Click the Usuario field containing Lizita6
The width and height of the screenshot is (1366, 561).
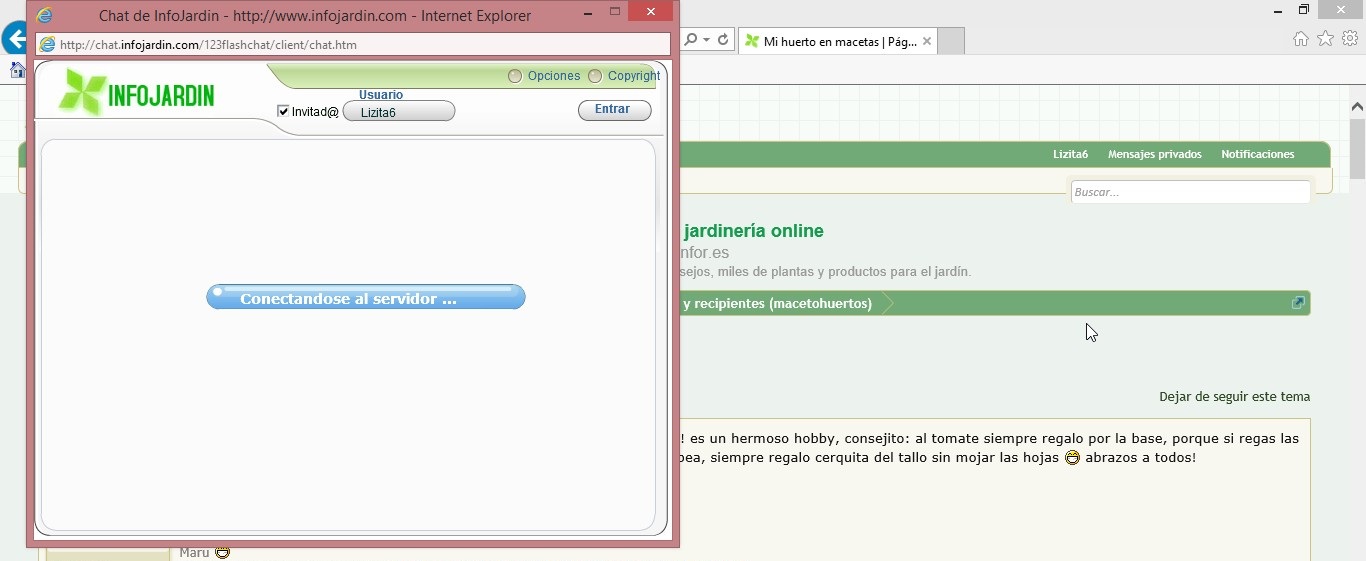399,112
